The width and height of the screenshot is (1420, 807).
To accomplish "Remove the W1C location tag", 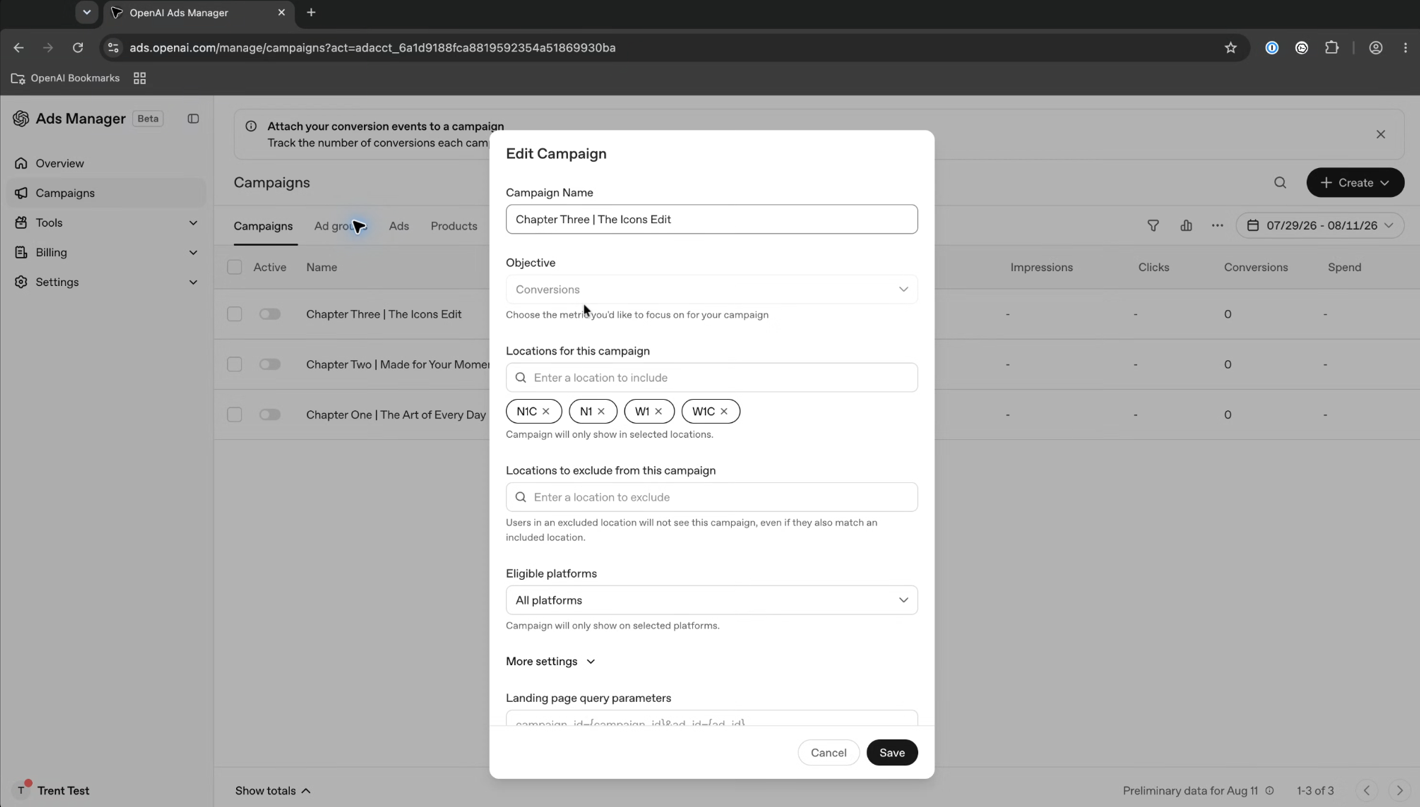I will (x=724, y=412).
